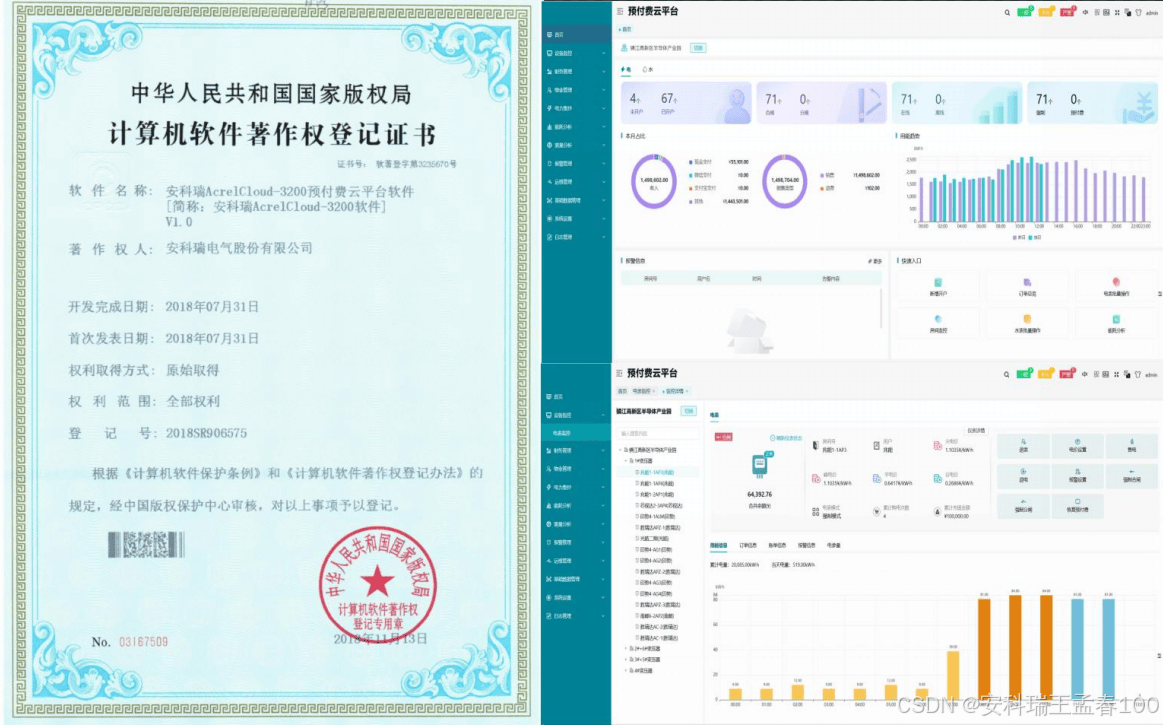The height and width of the screenshot is (725, 1163).
Task: Expand the 2#+6#变压器 tree node
Action: tap(625, 648)
